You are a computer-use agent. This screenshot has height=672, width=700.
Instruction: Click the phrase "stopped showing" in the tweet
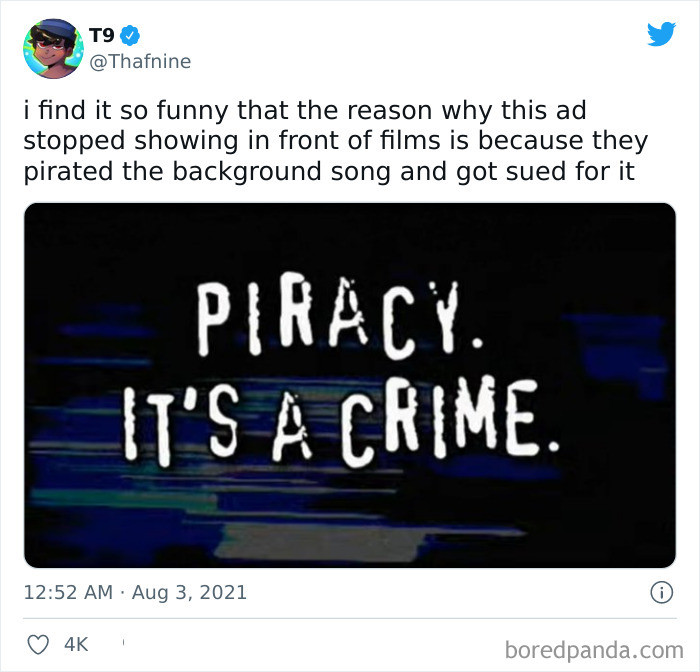click(132, 141)
